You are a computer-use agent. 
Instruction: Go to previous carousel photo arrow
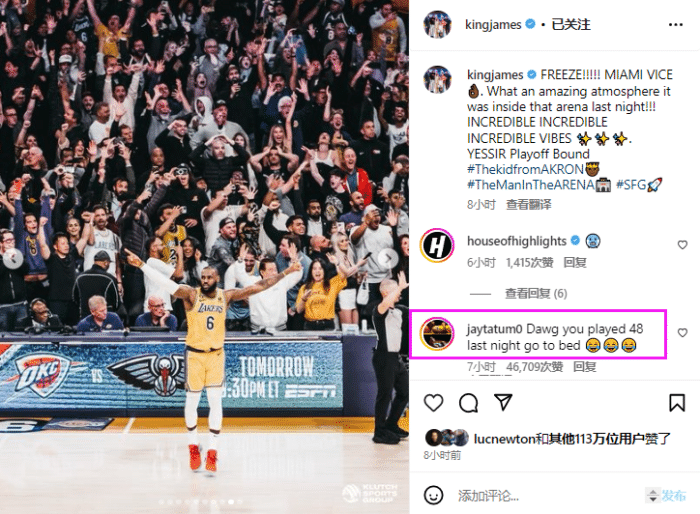(x=13, y=258)
